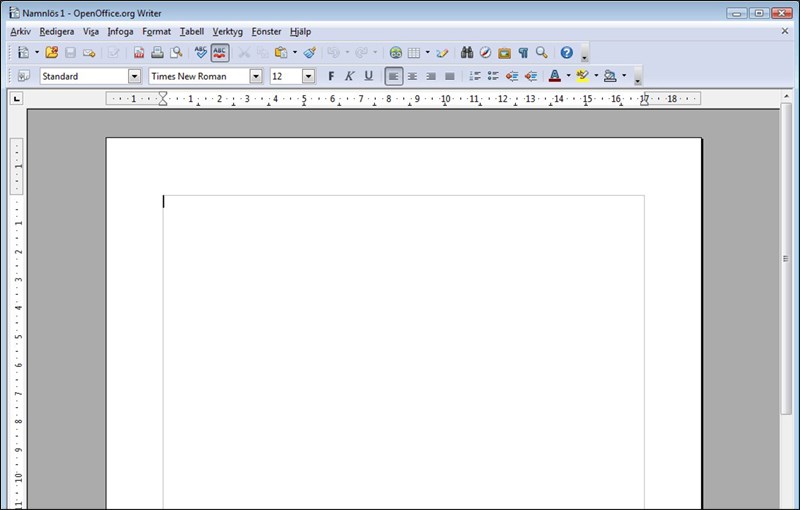This screenshot has height=510, width=800.
Task: Open Page Preview icon
Action: [x=176, y=53]
